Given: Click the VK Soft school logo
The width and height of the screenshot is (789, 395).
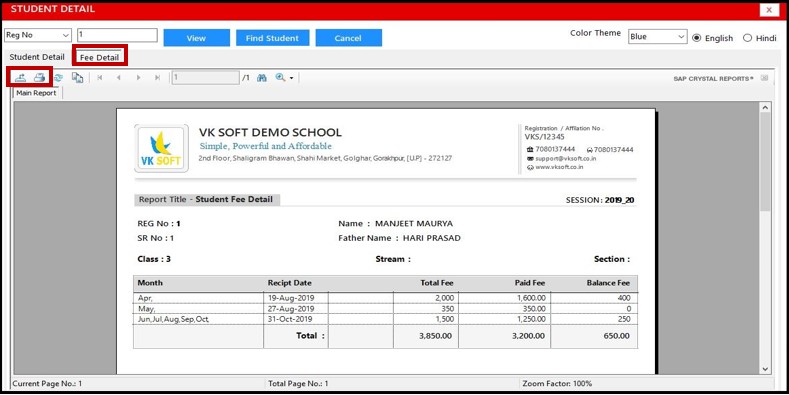Looking at the screenshot, I should pos(162,148).
